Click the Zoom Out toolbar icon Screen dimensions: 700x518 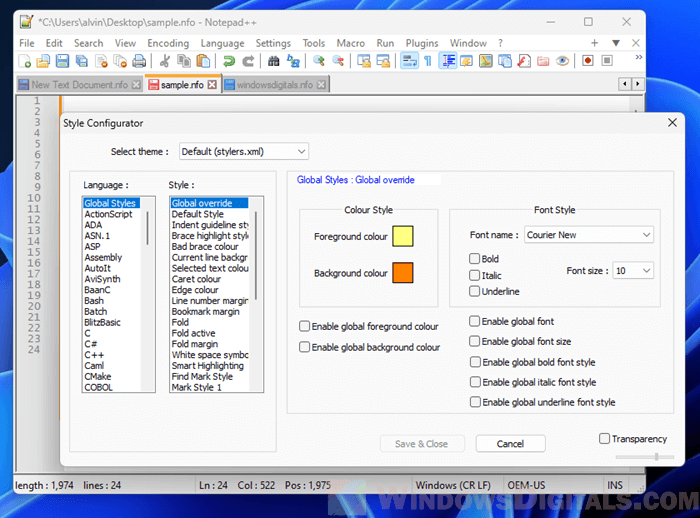(x=338, y=61)
